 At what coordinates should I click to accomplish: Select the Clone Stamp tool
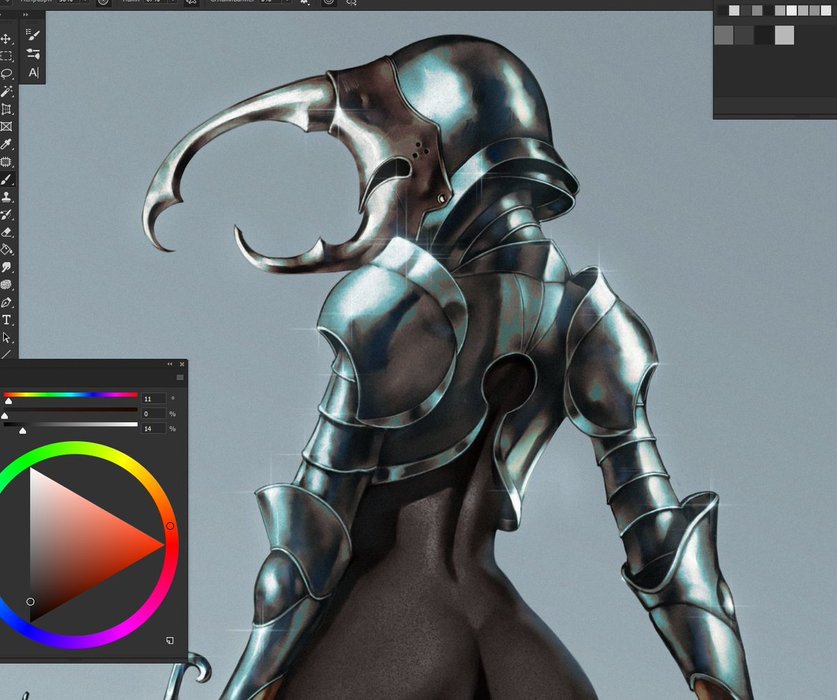(x=6, y=197)
